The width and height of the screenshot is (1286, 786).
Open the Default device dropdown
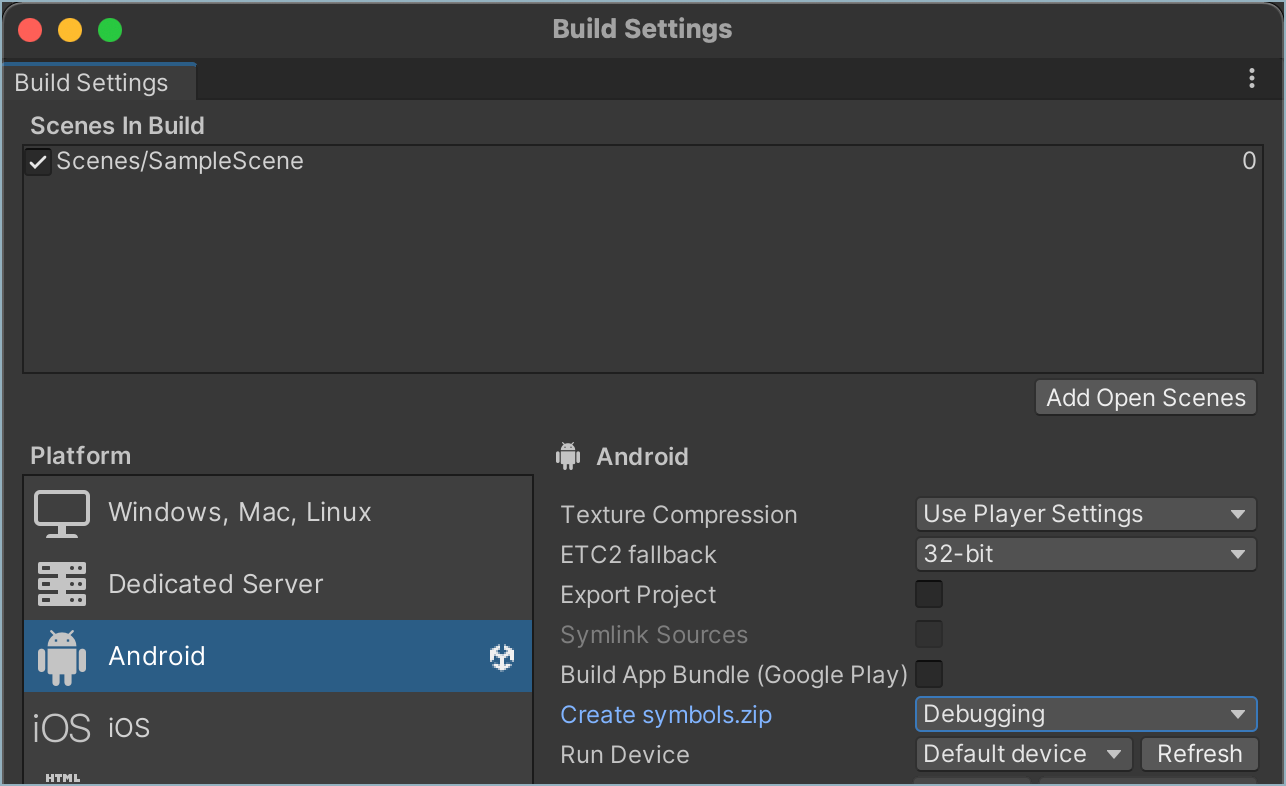coord(1023,753)
